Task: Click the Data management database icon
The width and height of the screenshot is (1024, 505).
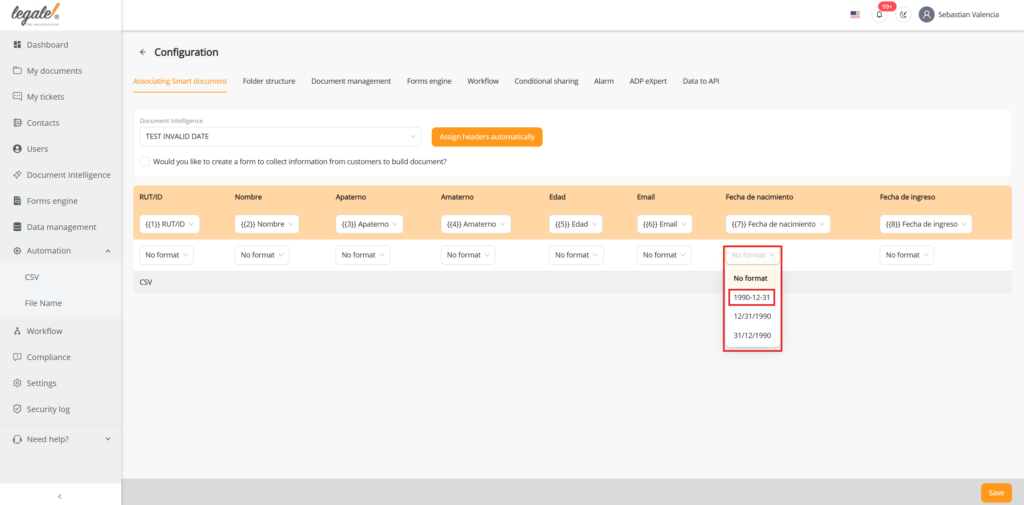Action: click(18, 227)
